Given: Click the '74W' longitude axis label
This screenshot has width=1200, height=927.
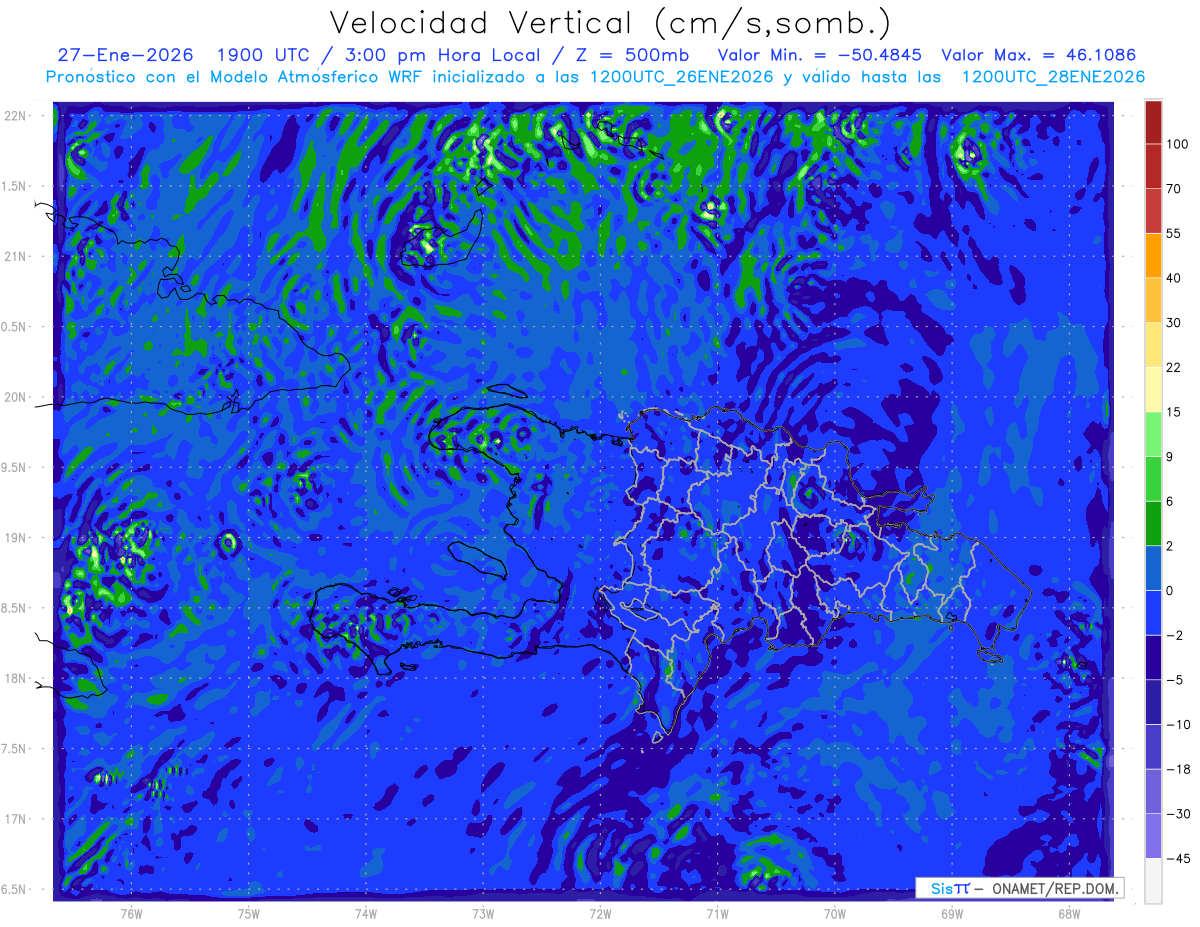Looking at the screenshot, I should pos(366,913).
